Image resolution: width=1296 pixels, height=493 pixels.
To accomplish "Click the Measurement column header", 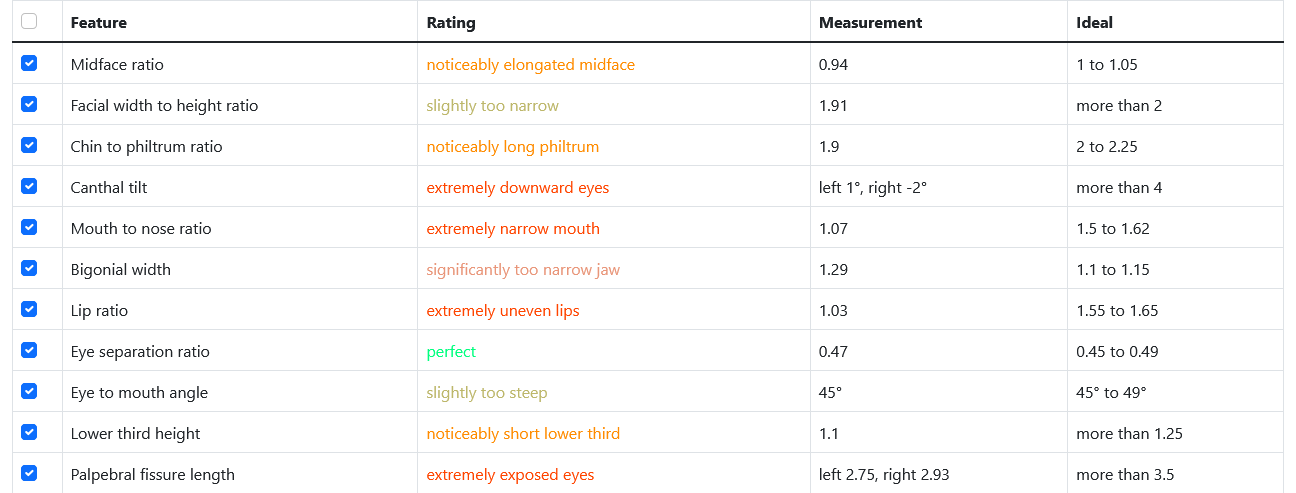I will [870, 22].
